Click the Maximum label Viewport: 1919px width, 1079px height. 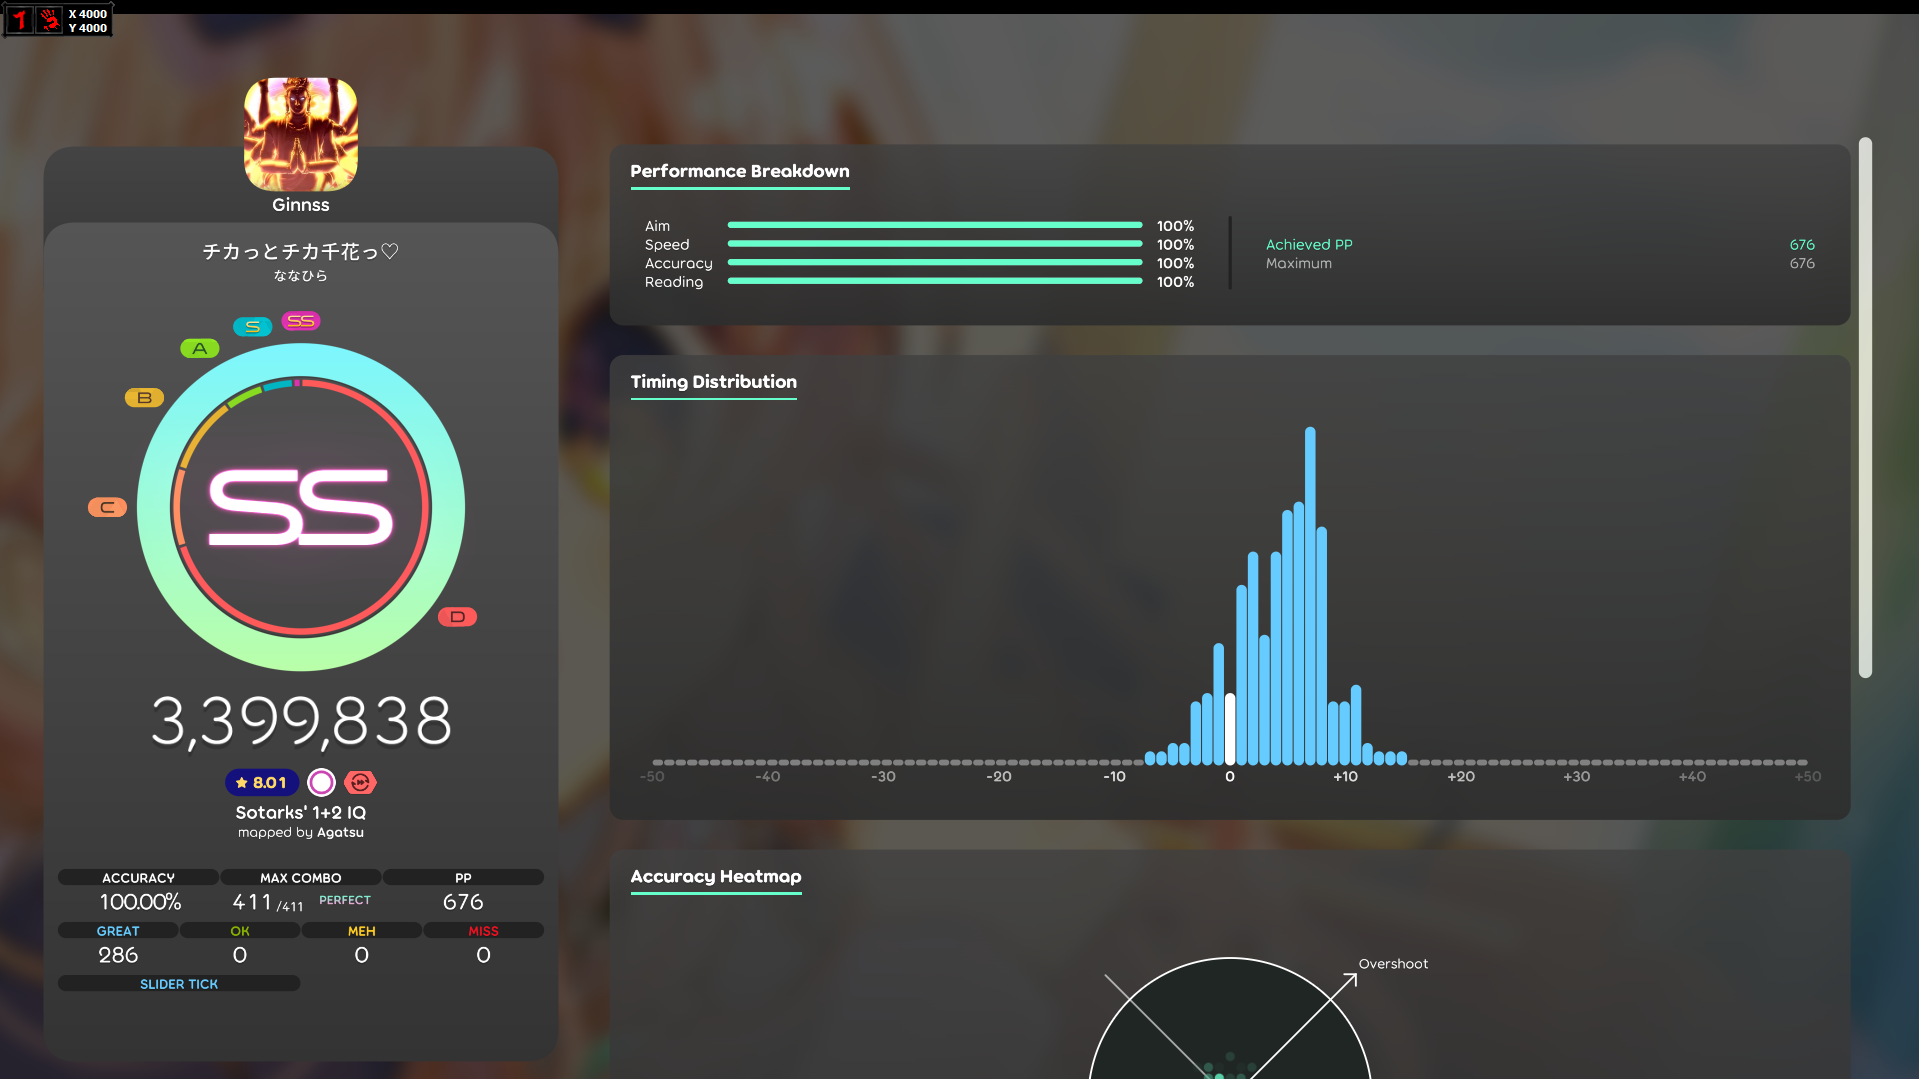point(1299,264)
